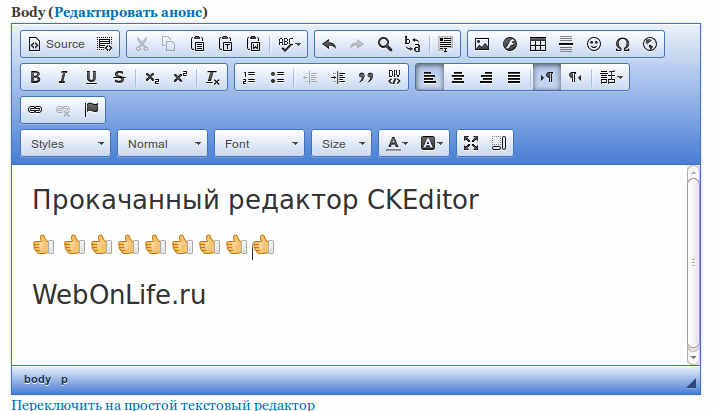The height and width of the screenshot is (411, 715).
Task: Click the Undo arrow icon
Action: (329, 44)
